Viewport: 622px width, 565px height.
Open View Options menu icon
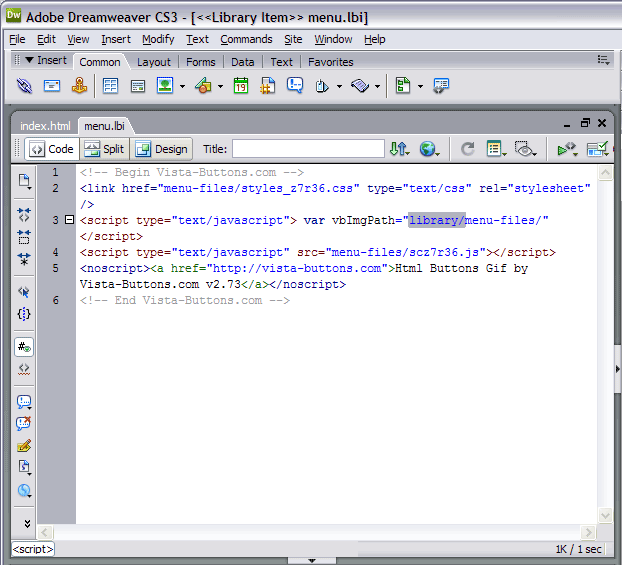tap(496, 149)
